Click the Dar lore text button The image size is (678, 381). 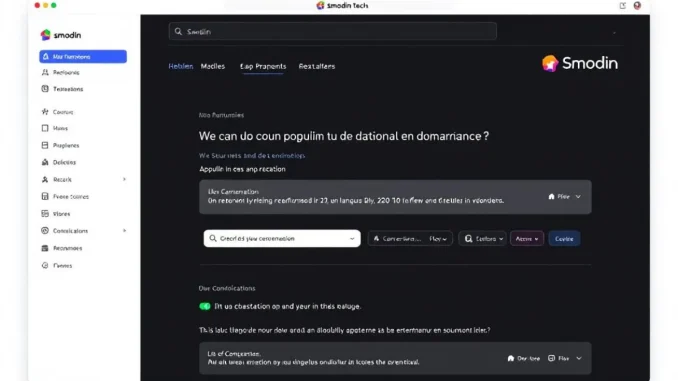[x=528, y=358]
